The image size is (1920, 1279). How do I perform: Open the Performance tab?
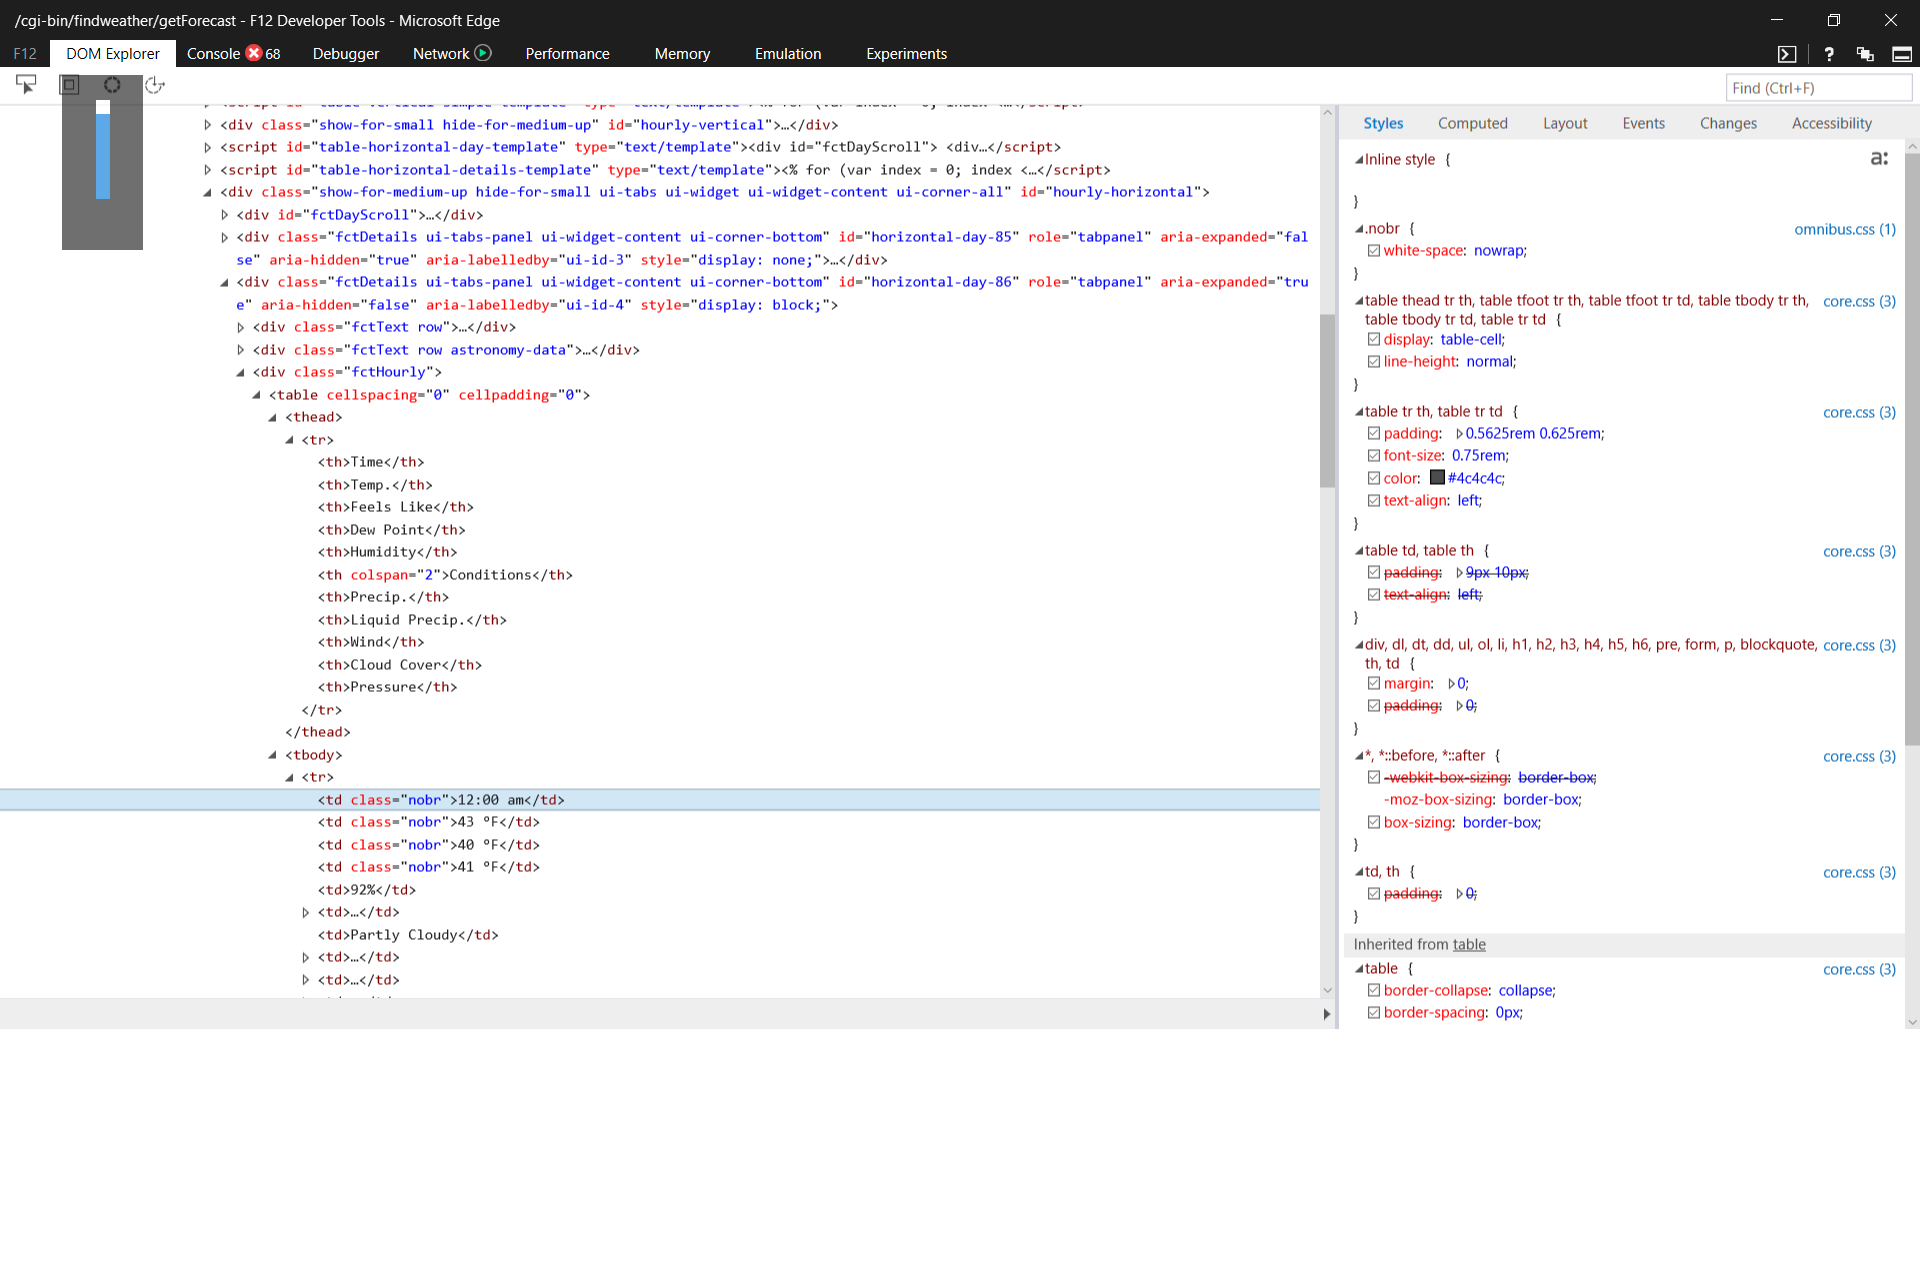(x=567, y=54)
